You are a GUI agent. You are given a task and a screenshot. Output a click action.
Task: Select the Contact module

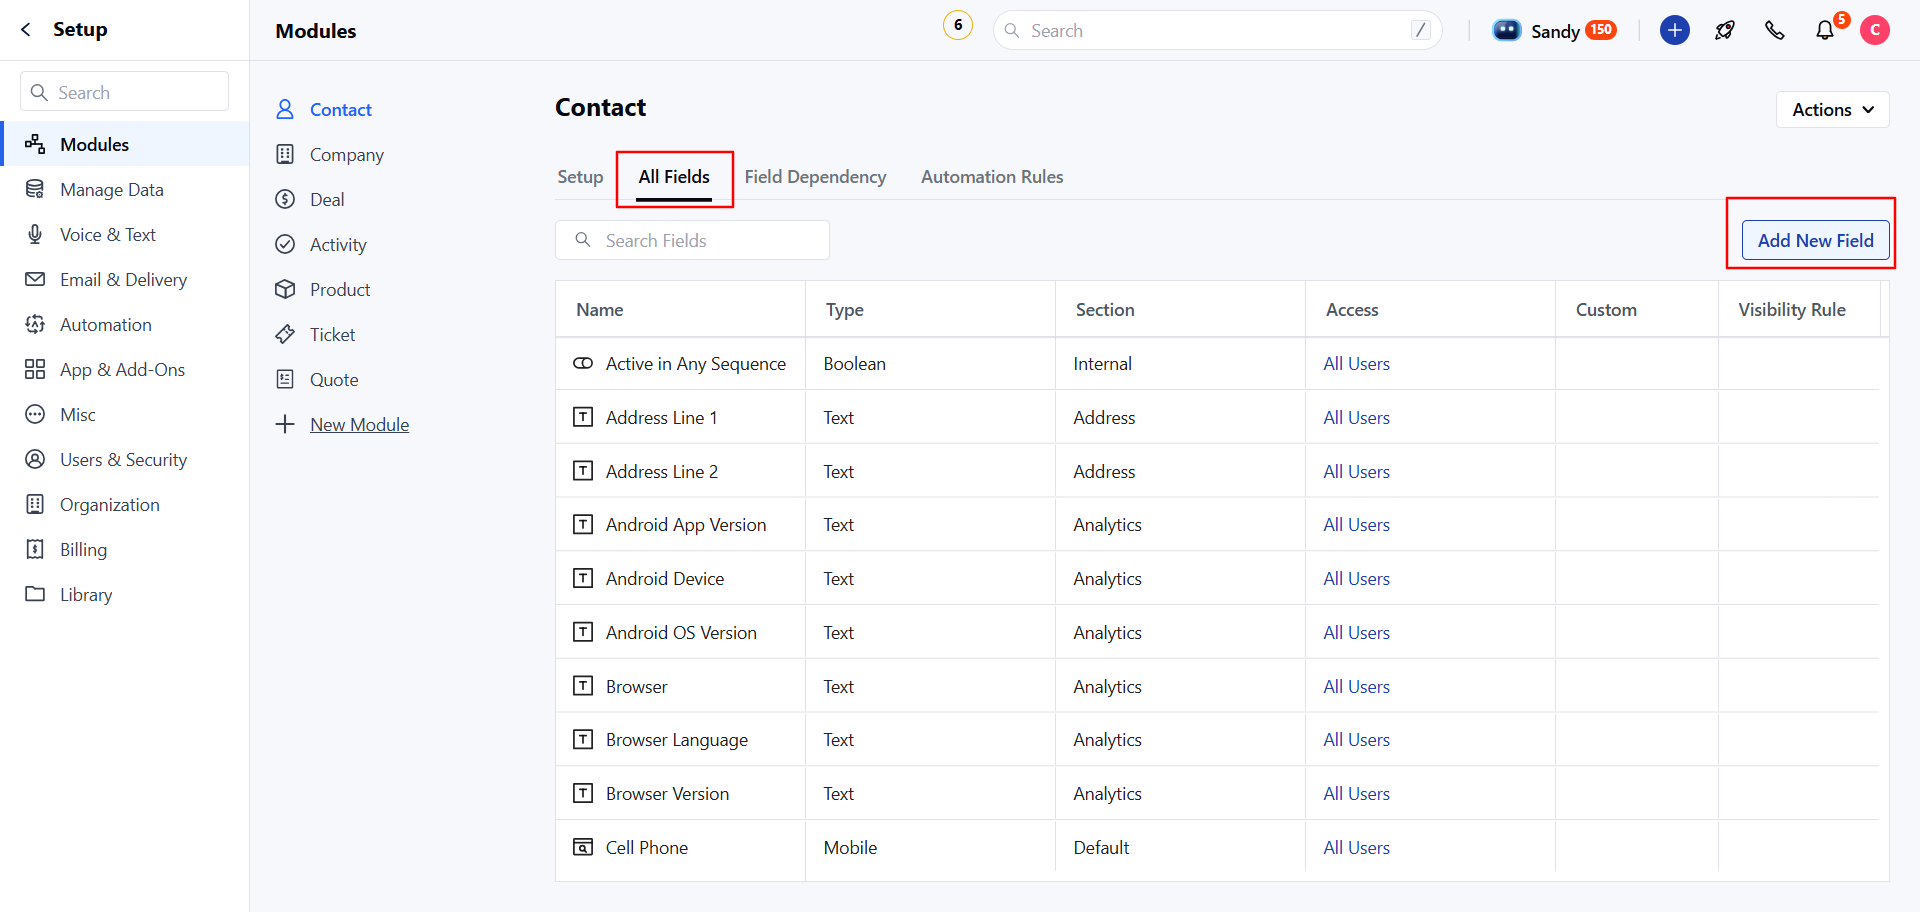pyautogui.click(x=340, y=109)
